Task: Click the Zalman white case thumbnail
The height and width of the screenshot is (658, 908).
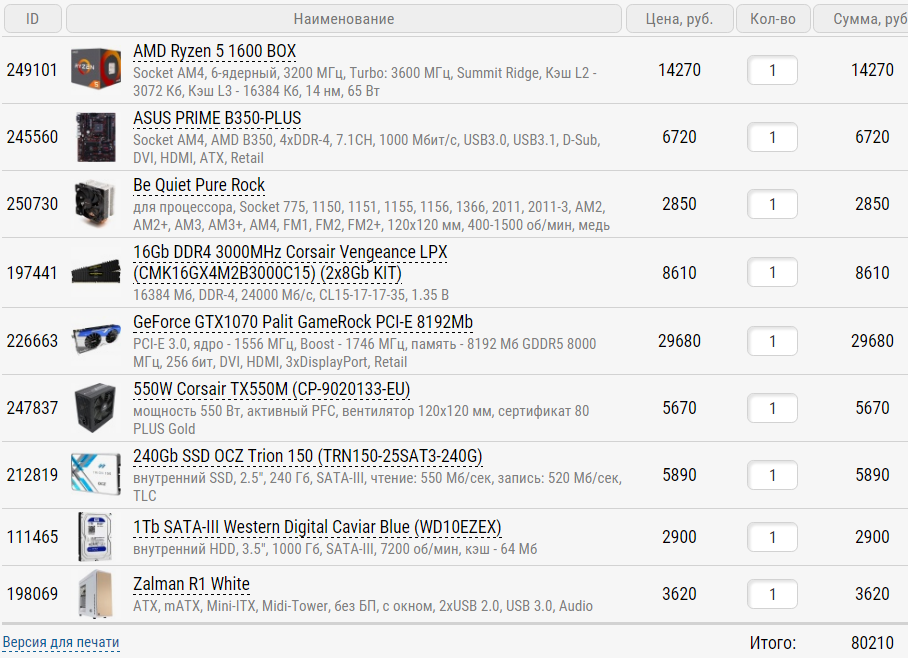Action: click(x=96, y=594)
